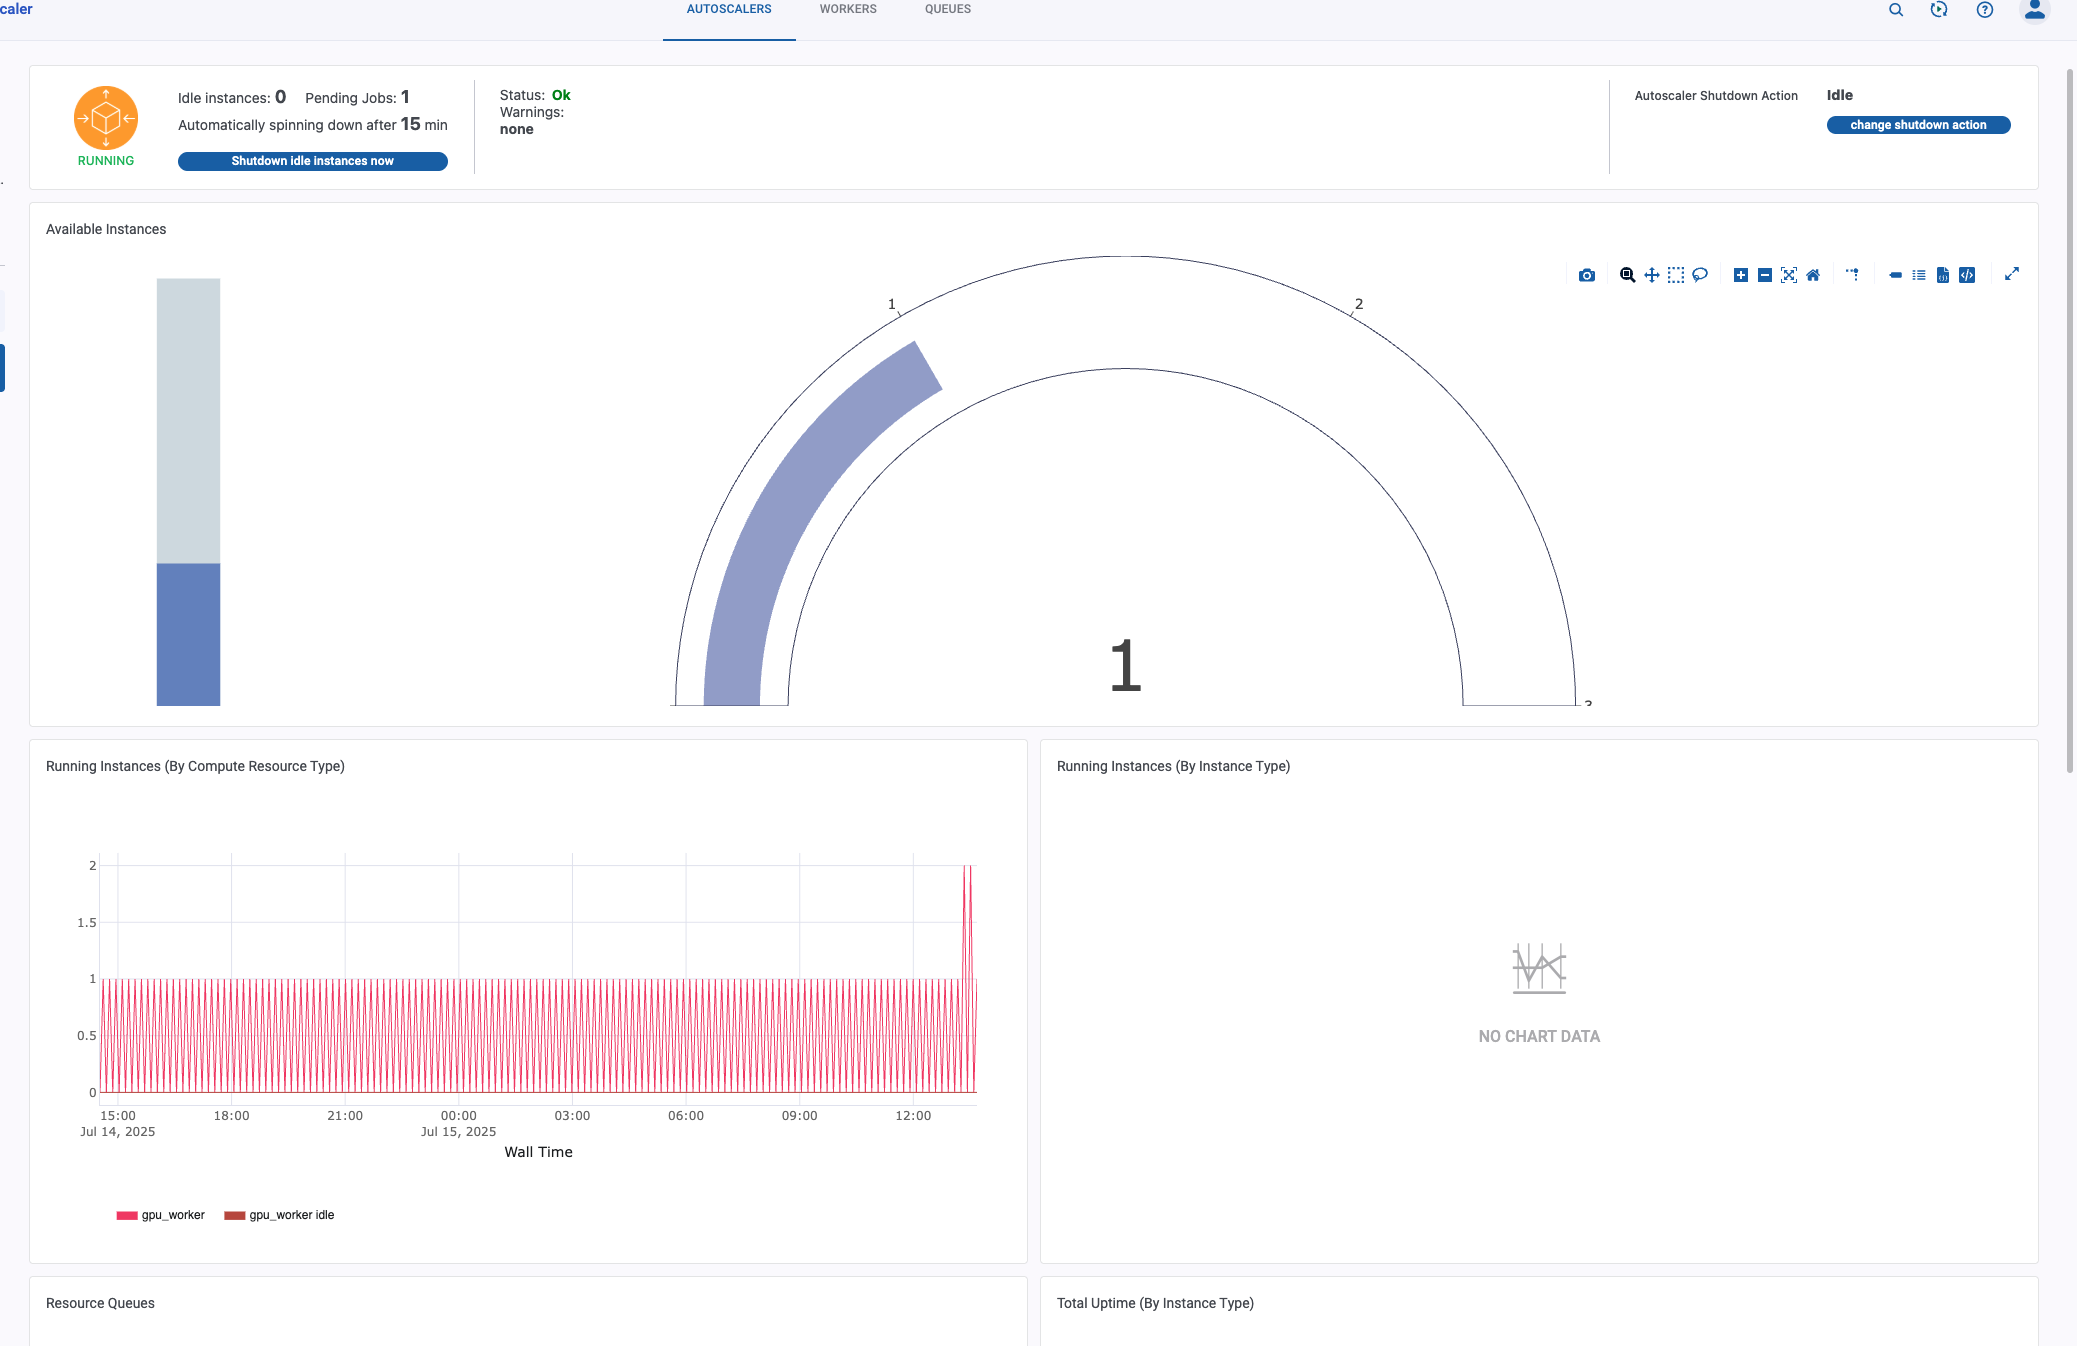Reset plot axes with home icon

pos(1813,275)
